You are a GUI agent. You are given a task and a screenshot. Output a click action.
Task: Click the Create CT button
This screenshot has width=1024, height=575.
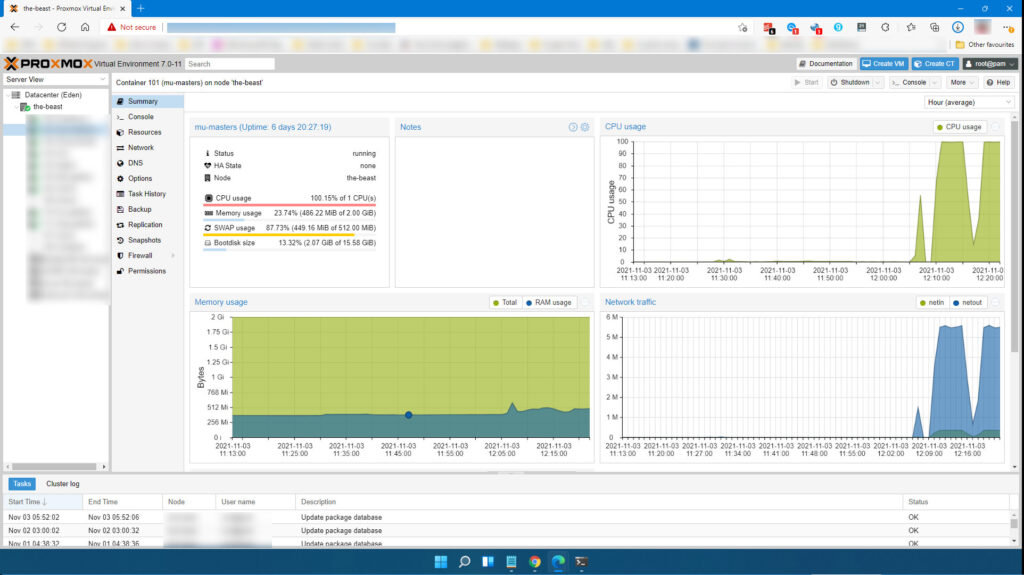point(935,64)
